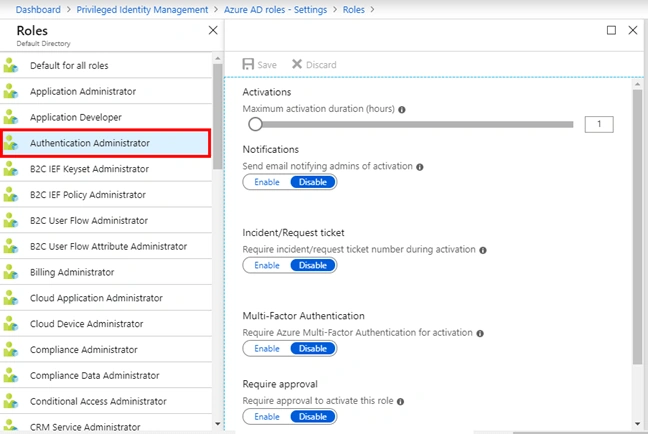Click the role icon beside Authentication Administrator

tap(11, 143)
